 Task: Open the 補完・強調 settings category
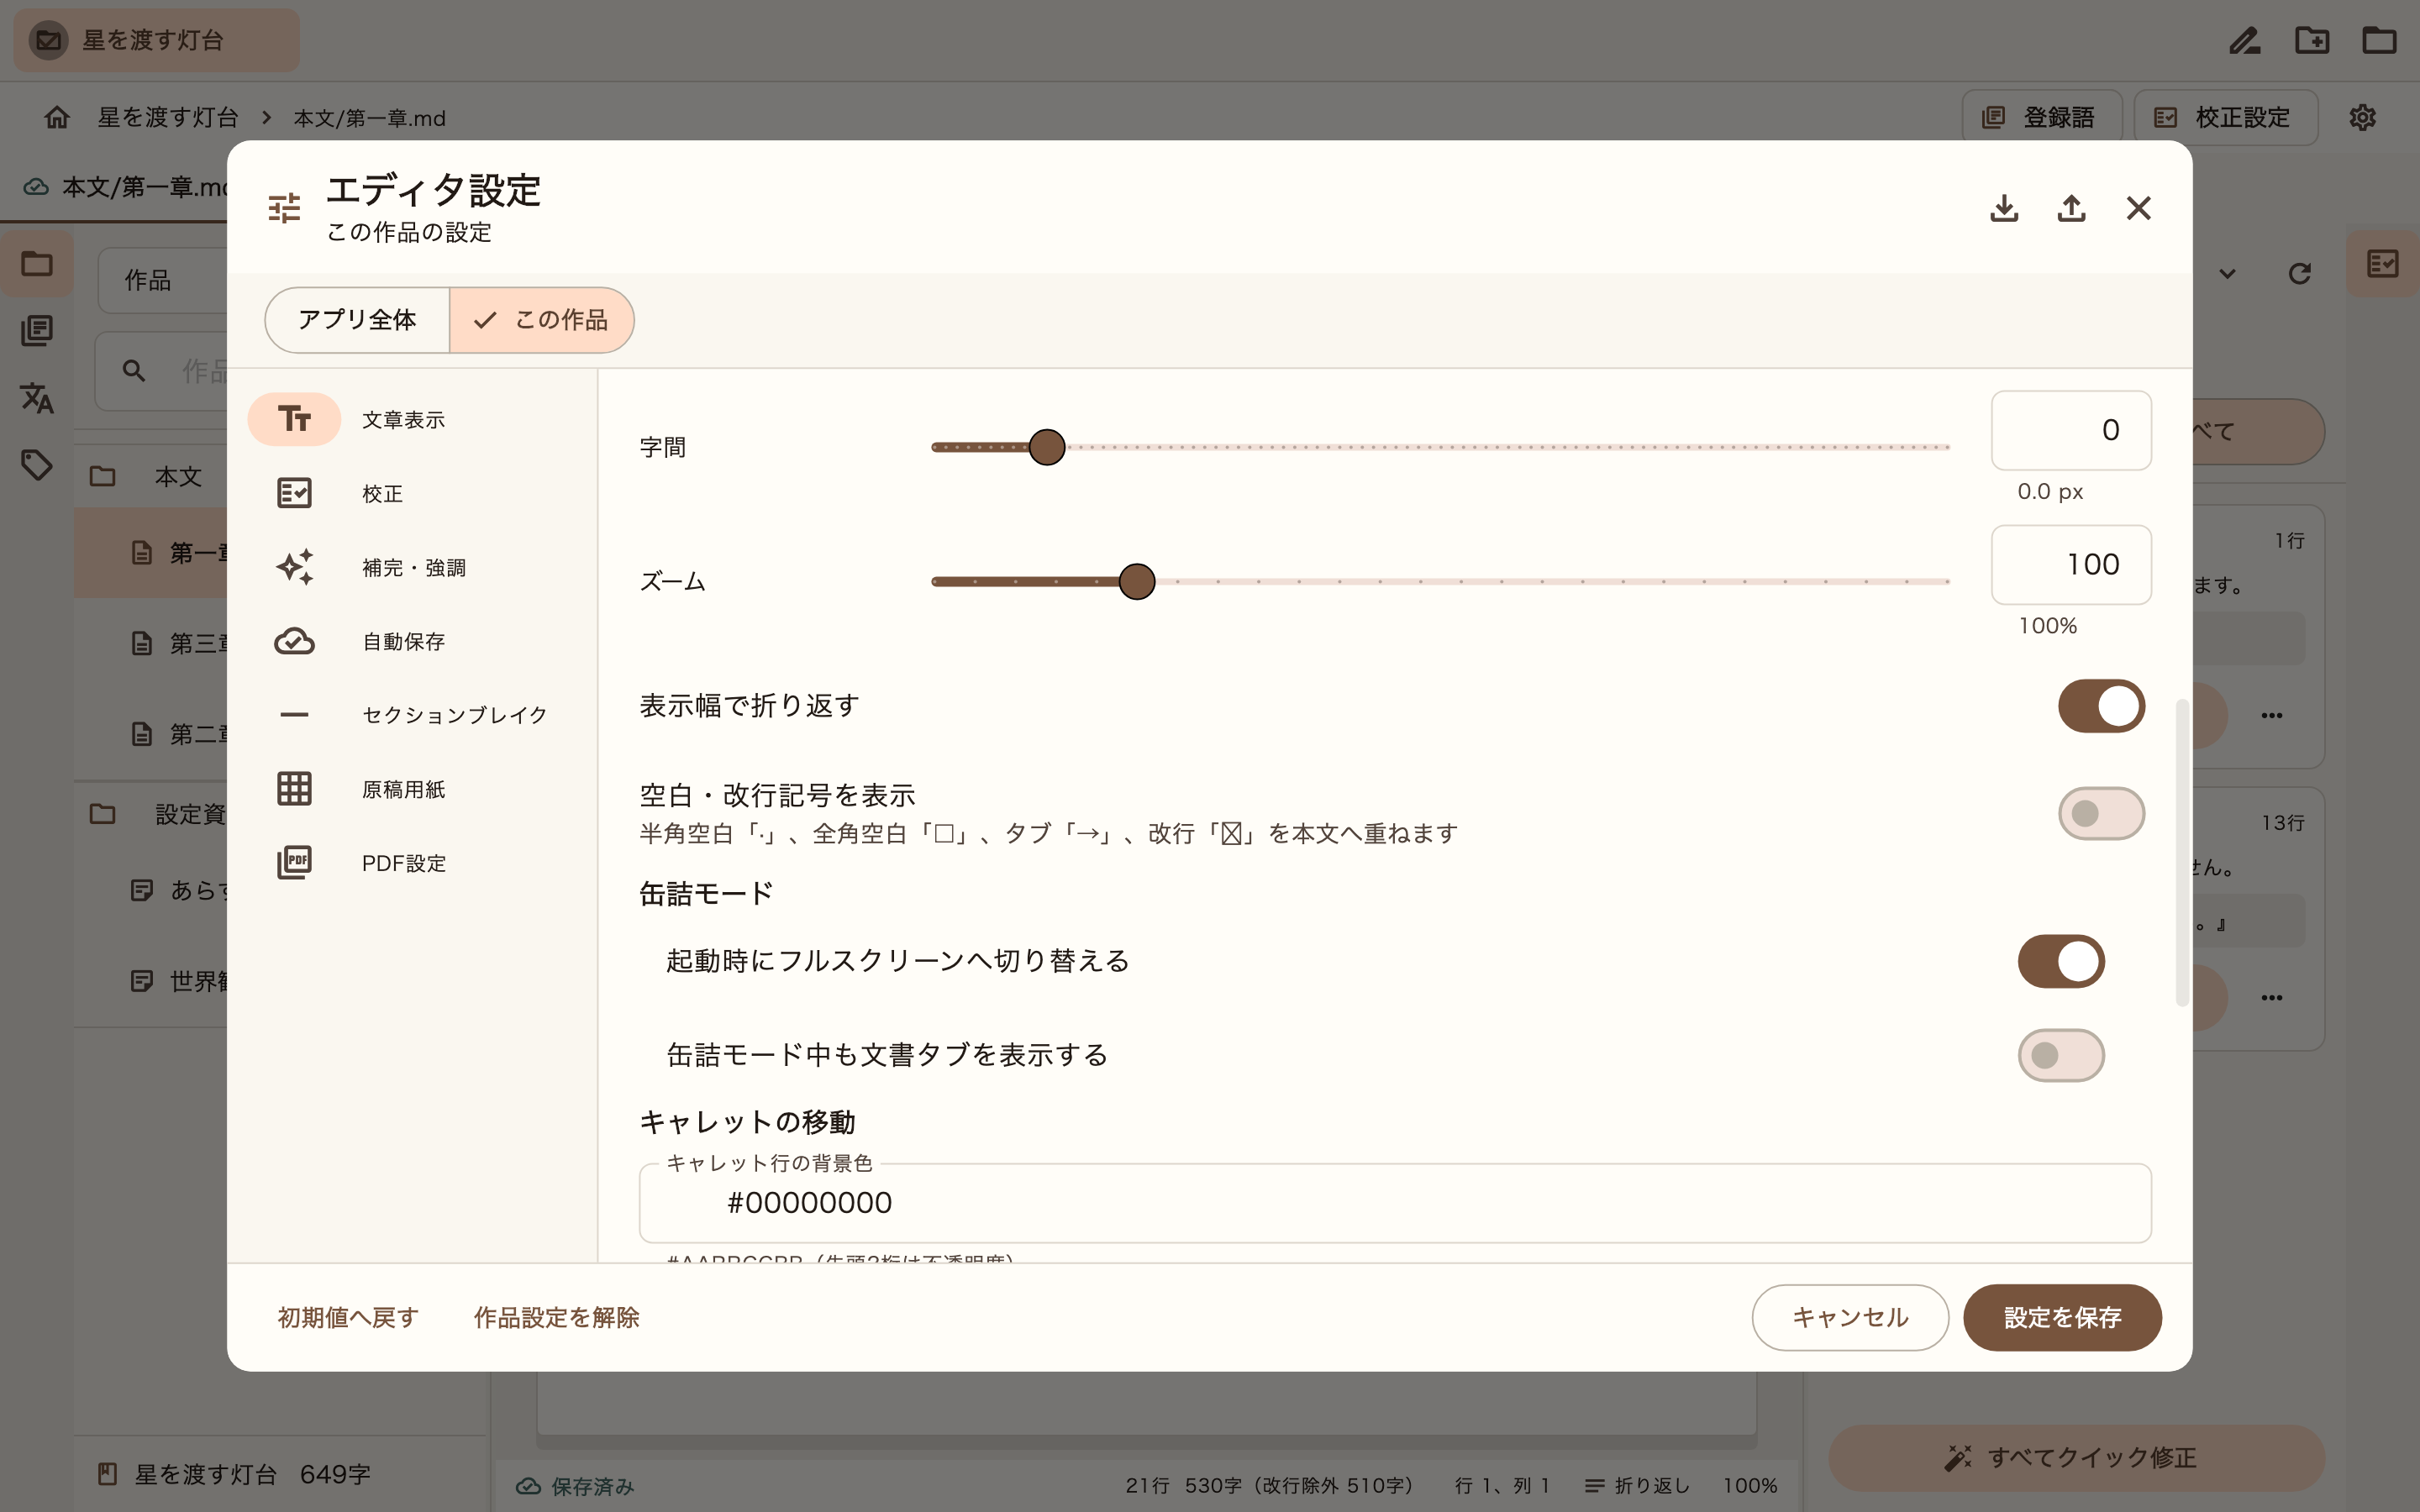pos(412,567)
